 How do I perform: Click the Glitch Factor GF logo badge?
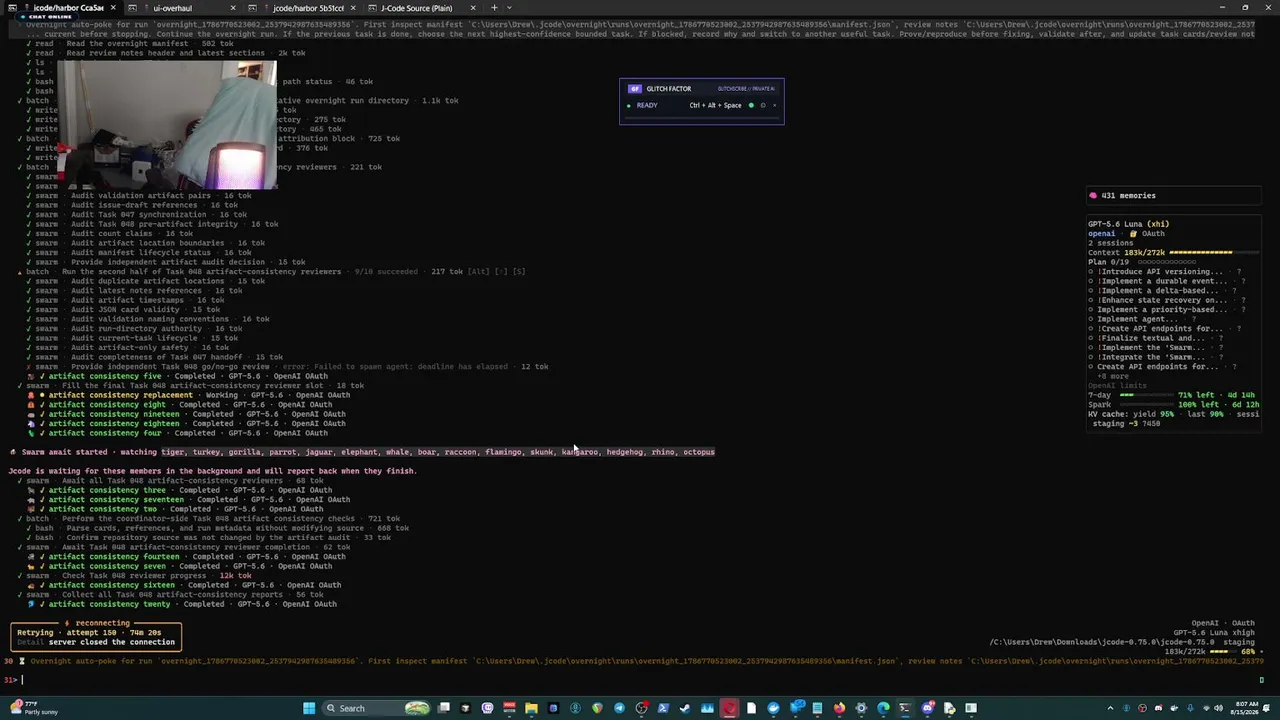pyautogui.click(x=634, y=89)
